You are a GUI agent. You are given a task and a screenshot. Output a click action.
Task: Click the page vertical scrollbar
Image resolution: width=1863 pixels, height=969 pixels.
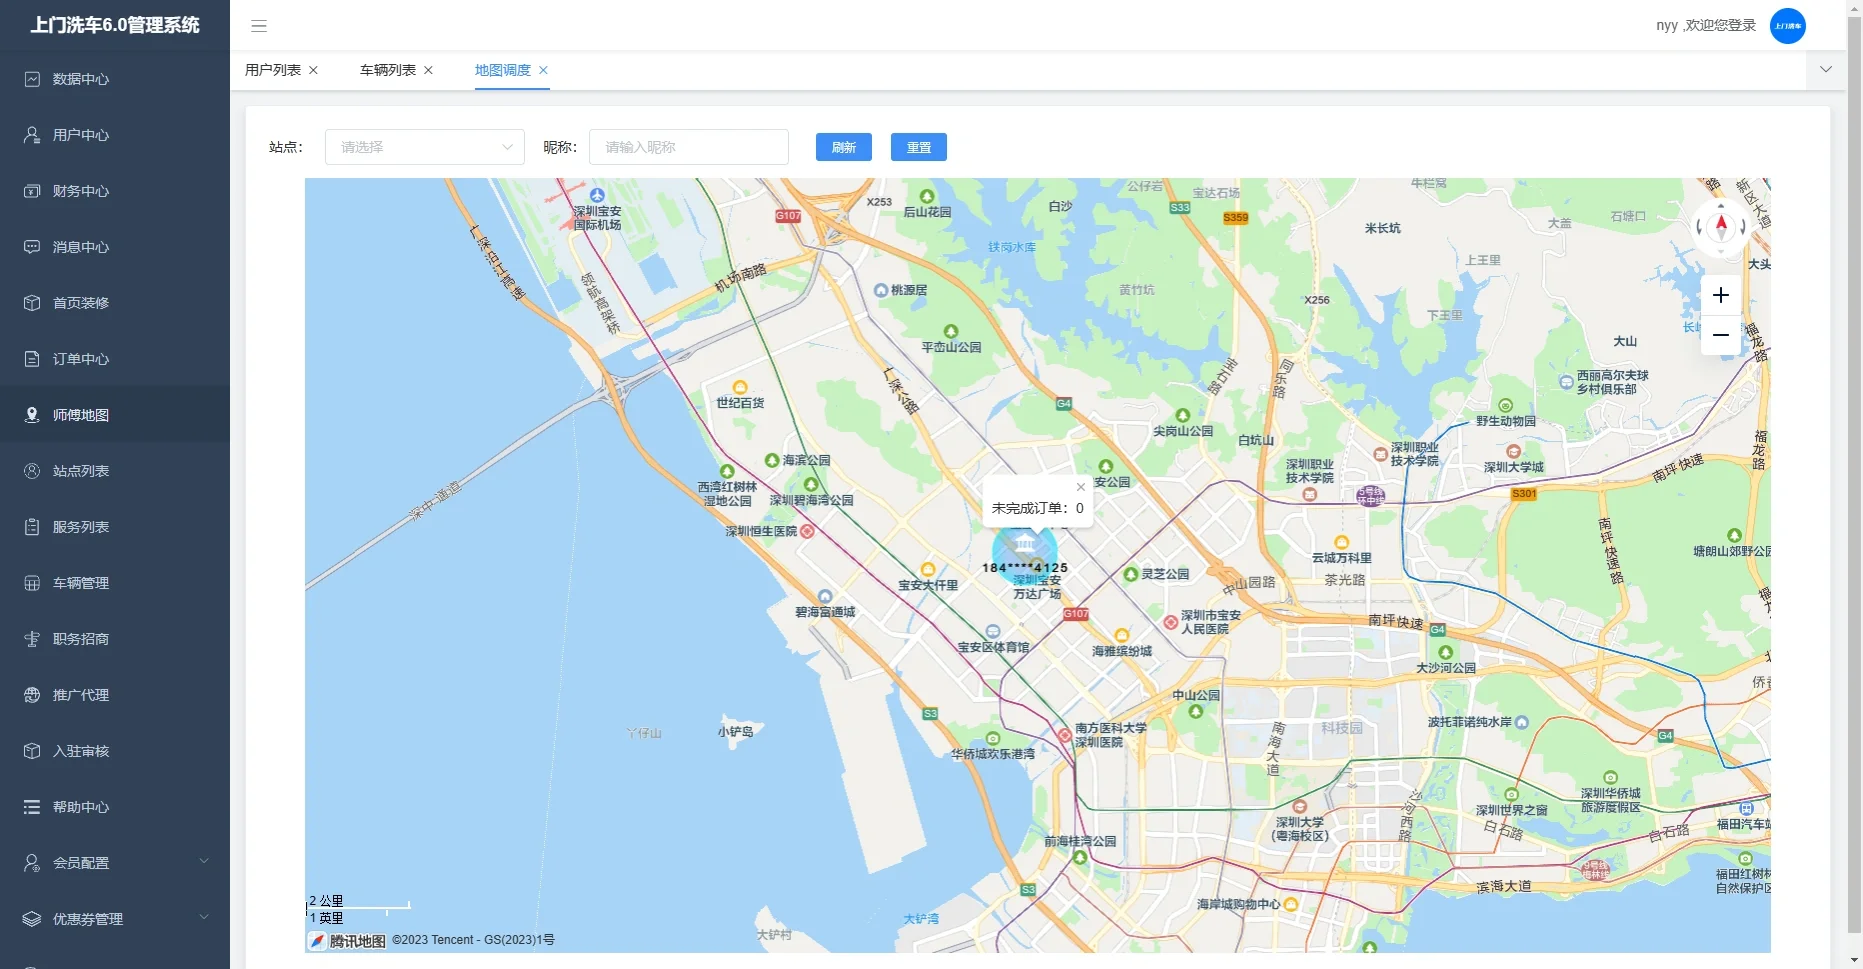click(1854, 480)
